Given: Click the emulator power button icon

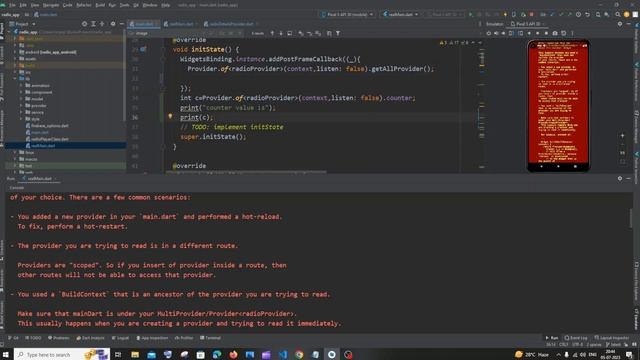Looking at the screenshot, I should click(489, 33).
